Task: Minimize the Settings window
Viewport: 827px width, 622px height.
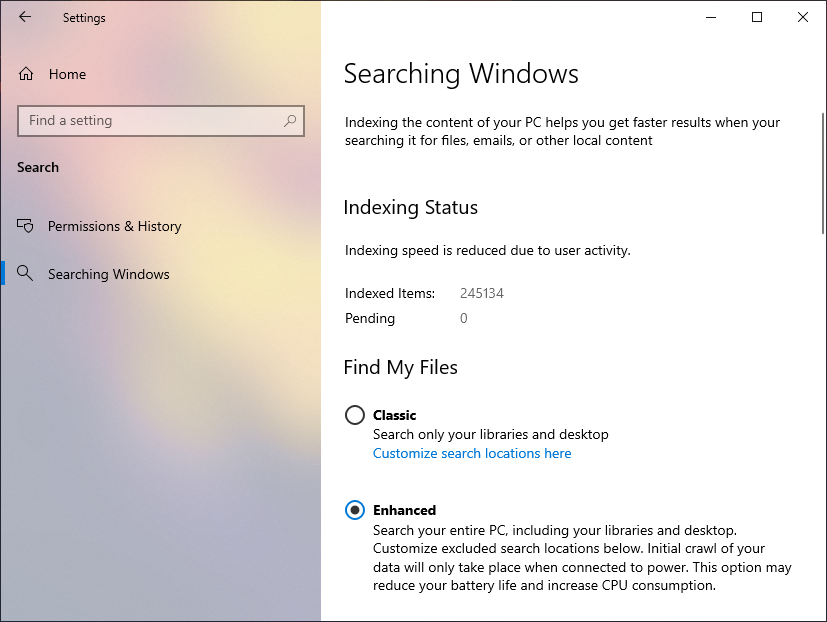Action: coord(711,17)
